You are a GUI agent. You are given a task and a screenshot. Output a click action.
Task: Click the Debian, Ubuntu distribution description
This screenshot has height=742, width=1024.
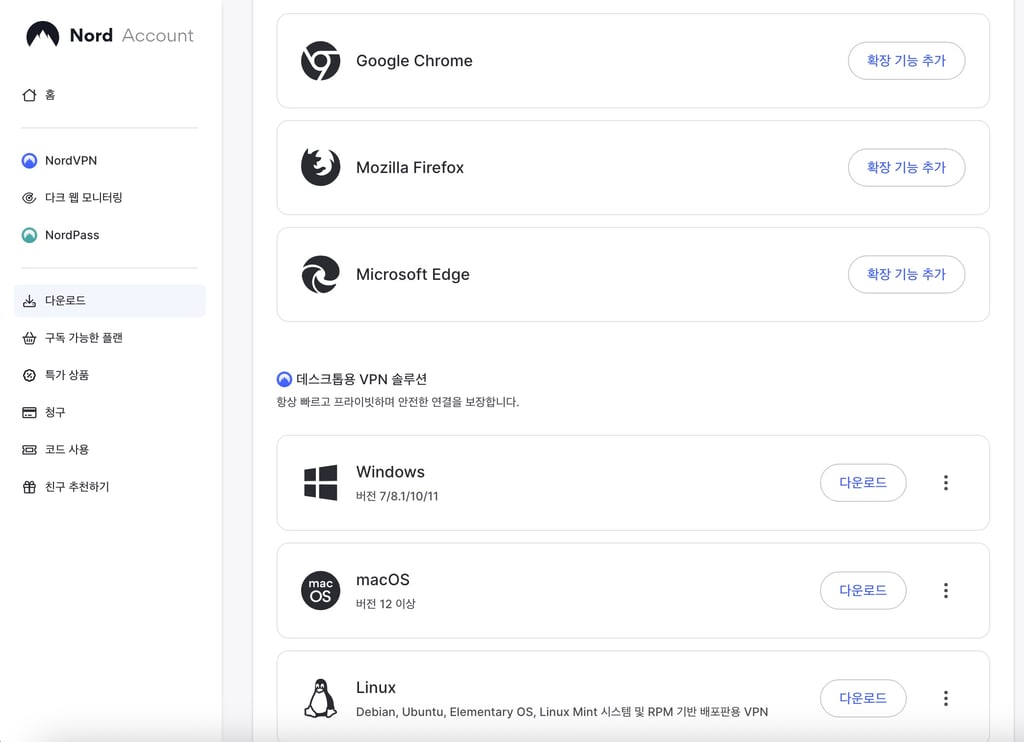coord(562,712)
